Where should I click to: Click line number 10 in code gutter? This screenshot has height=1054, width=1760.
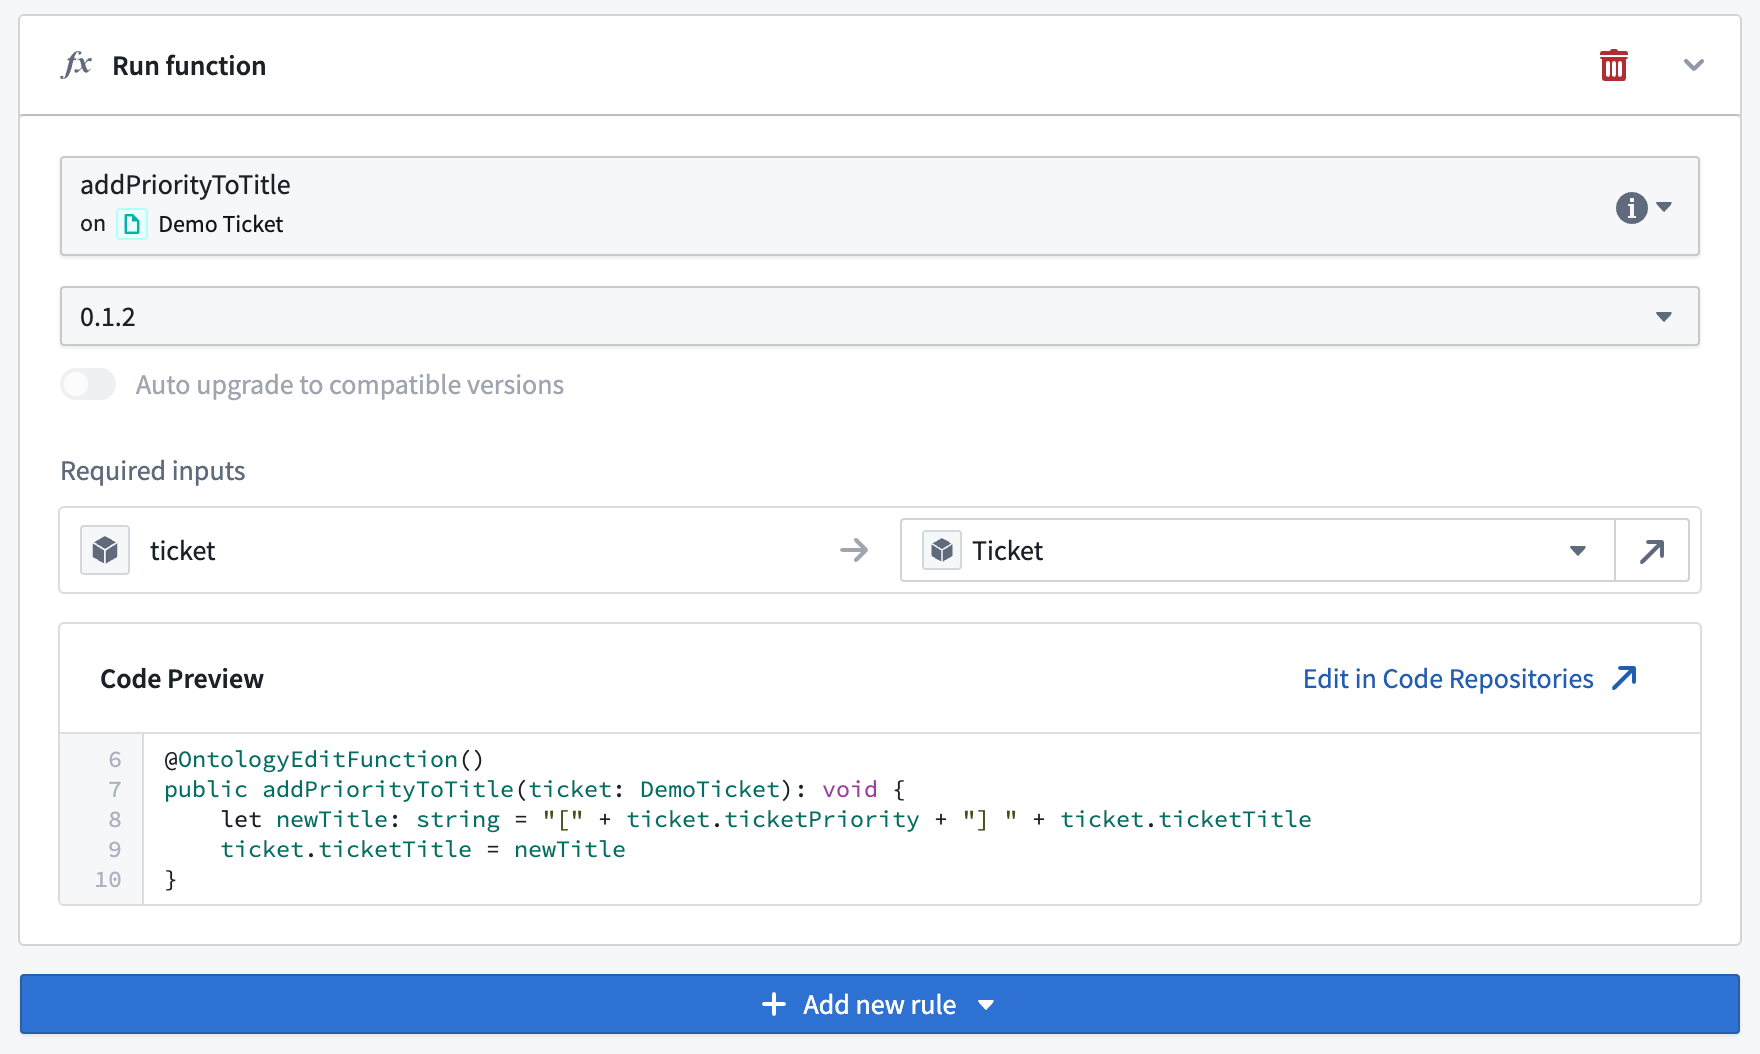108,879
